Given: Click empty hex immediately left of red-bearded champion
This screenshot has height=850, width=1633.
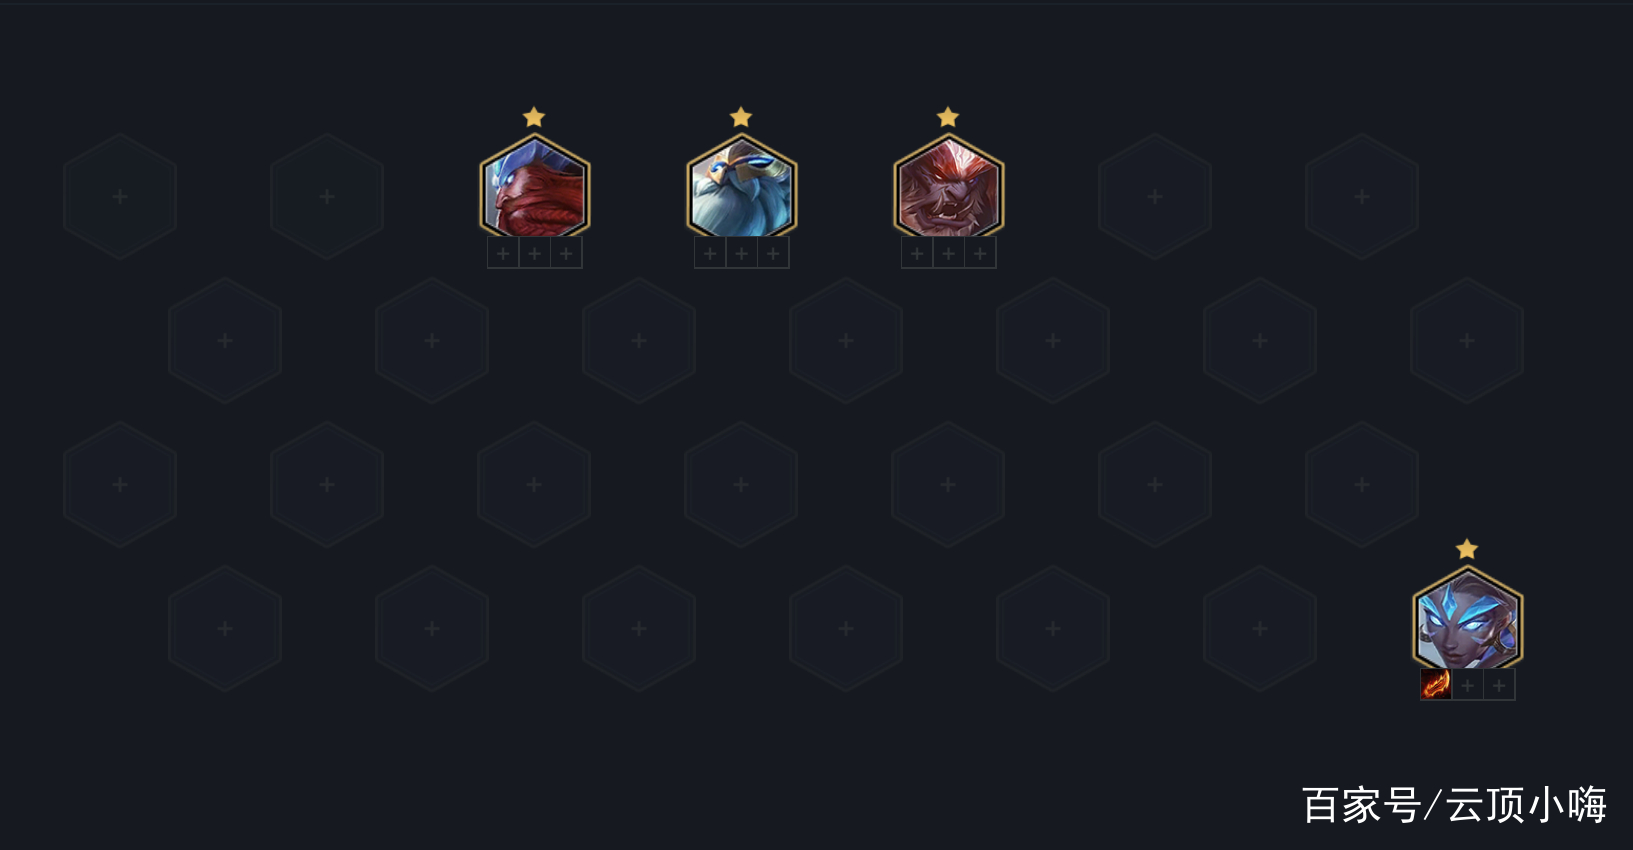Looking at the screenshot, I should click(327, 197).
